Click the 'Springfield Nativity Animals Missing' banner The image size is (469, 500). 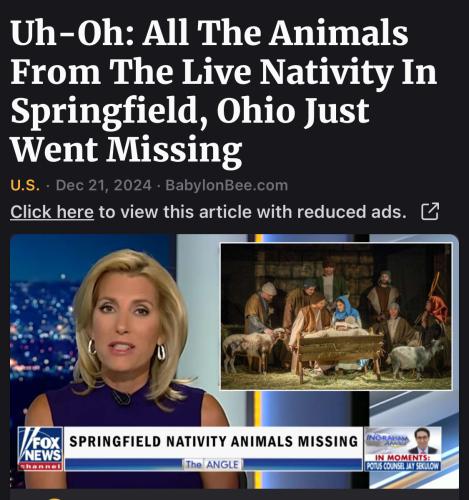[213, 441]
